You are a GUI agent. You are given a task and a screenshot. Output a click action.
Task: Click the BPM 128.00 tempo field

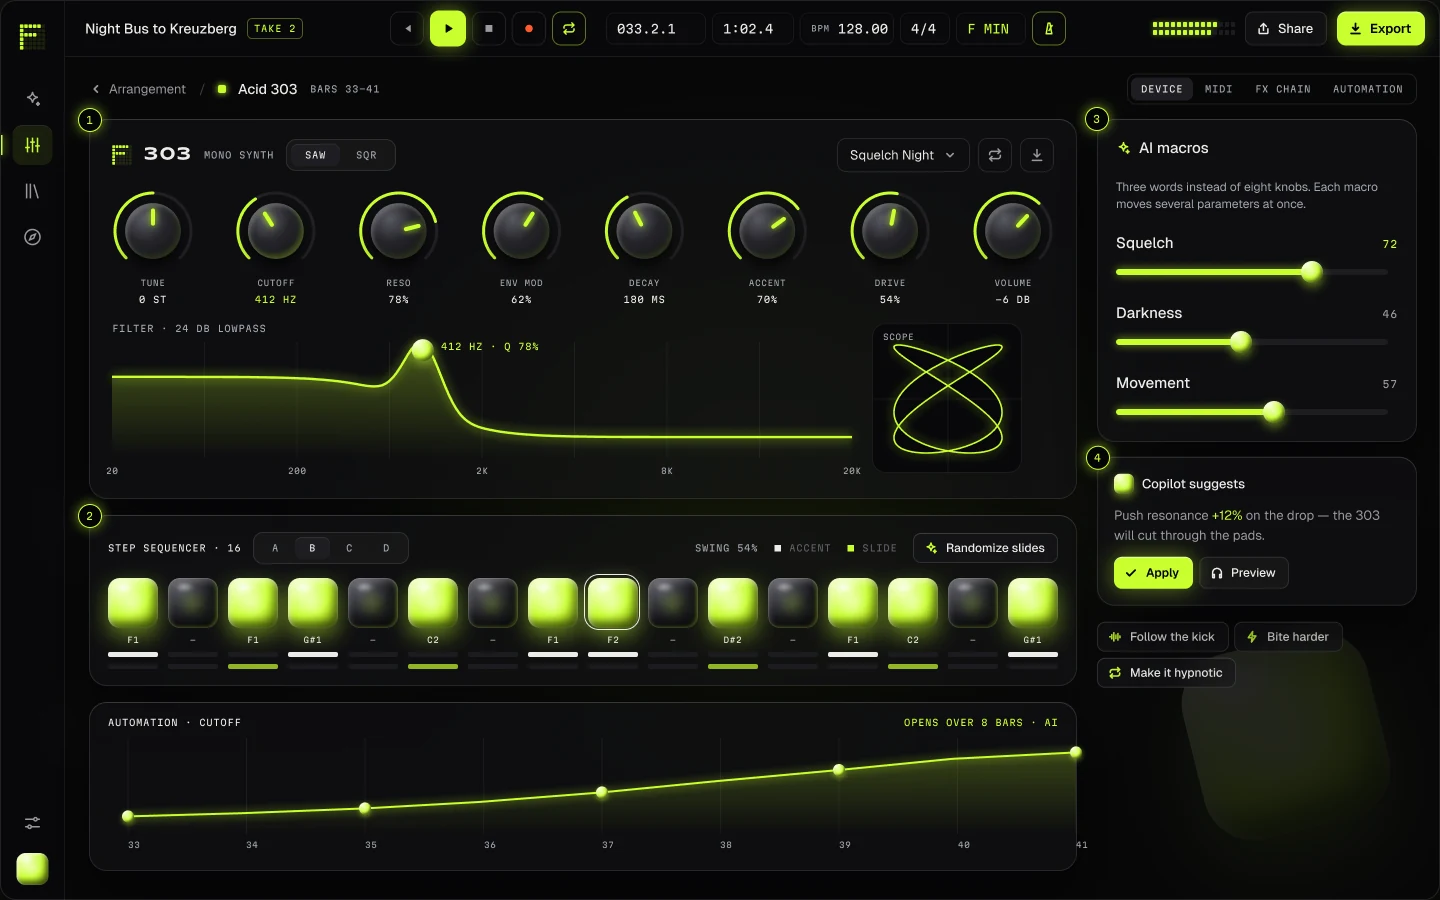tap(849, 29)
